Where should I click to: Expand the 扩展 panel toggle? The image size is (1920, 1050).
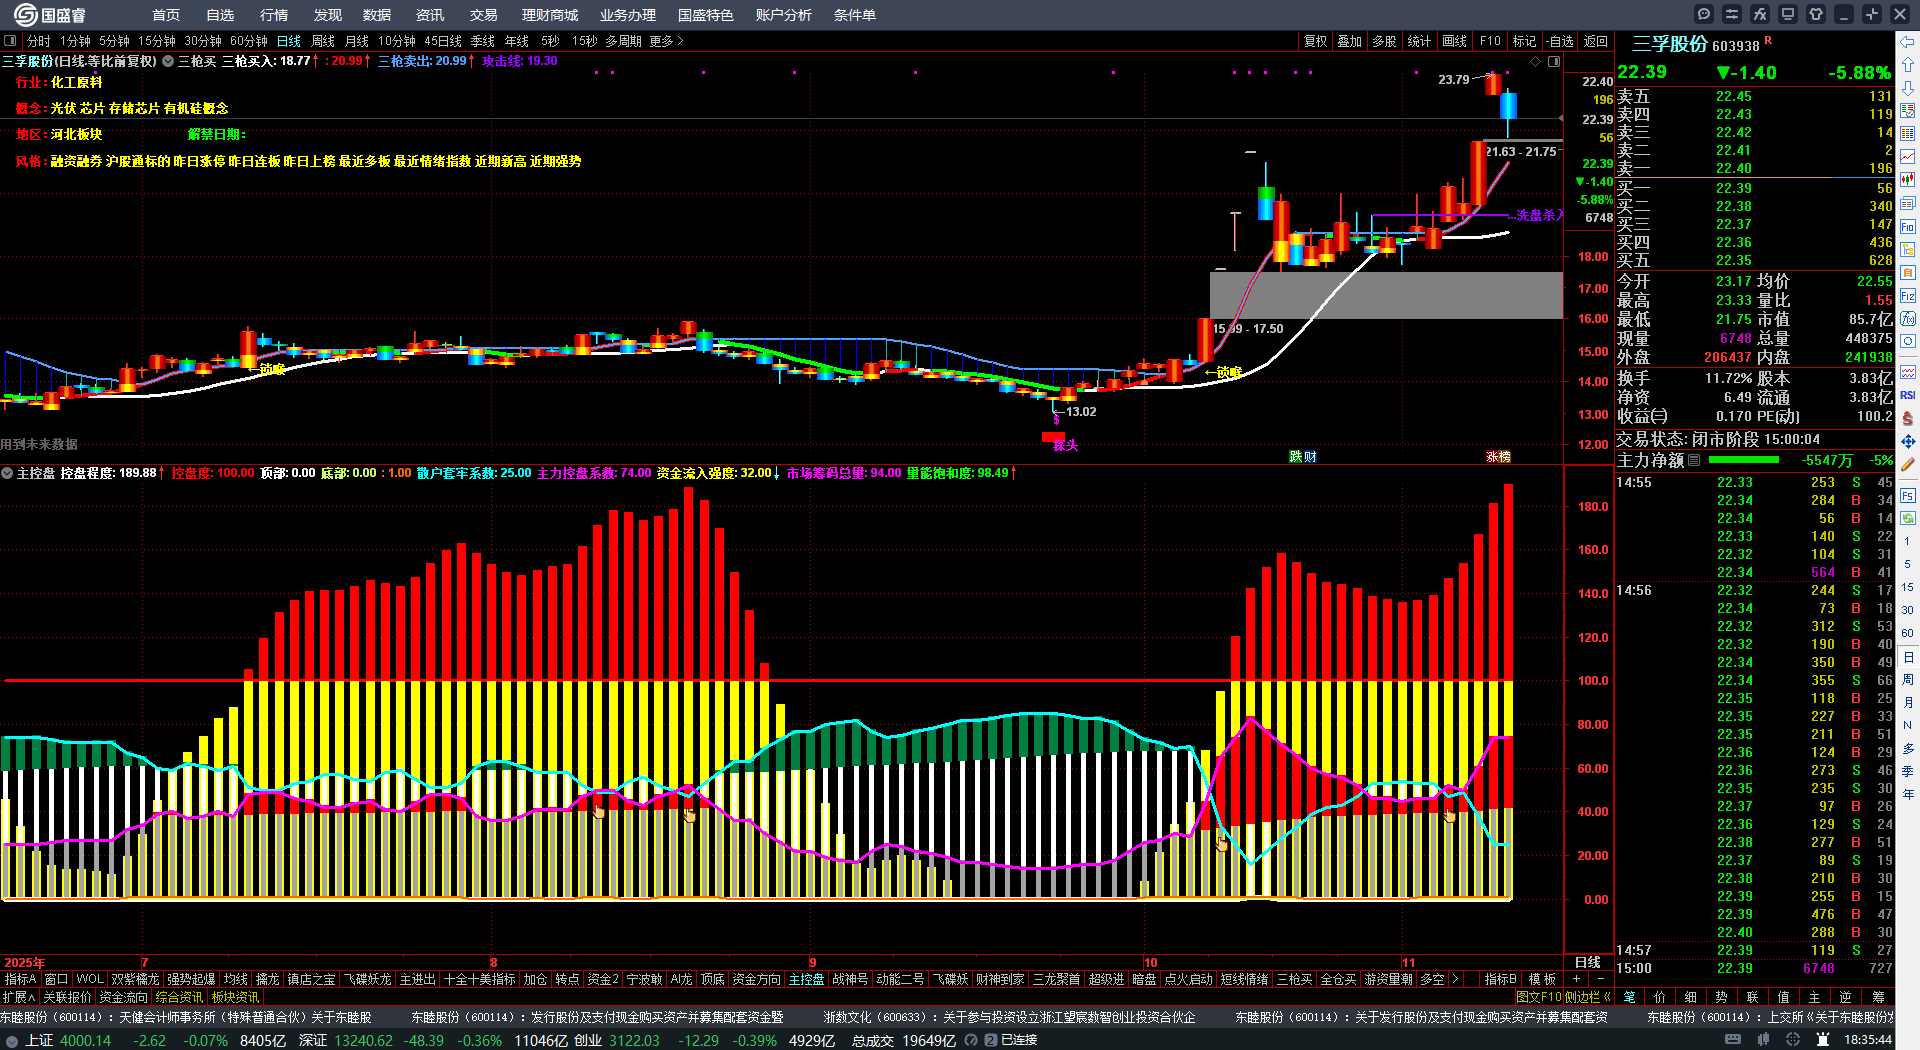click(x=19, y=997)
